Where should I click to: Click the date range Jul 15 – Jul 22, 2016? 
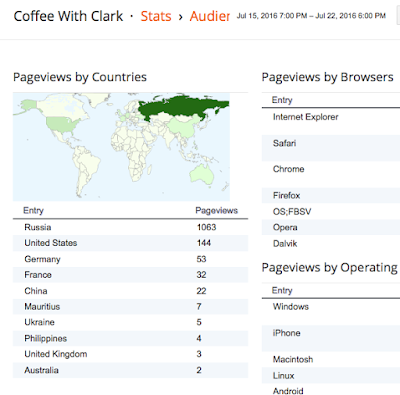[311, 16]
